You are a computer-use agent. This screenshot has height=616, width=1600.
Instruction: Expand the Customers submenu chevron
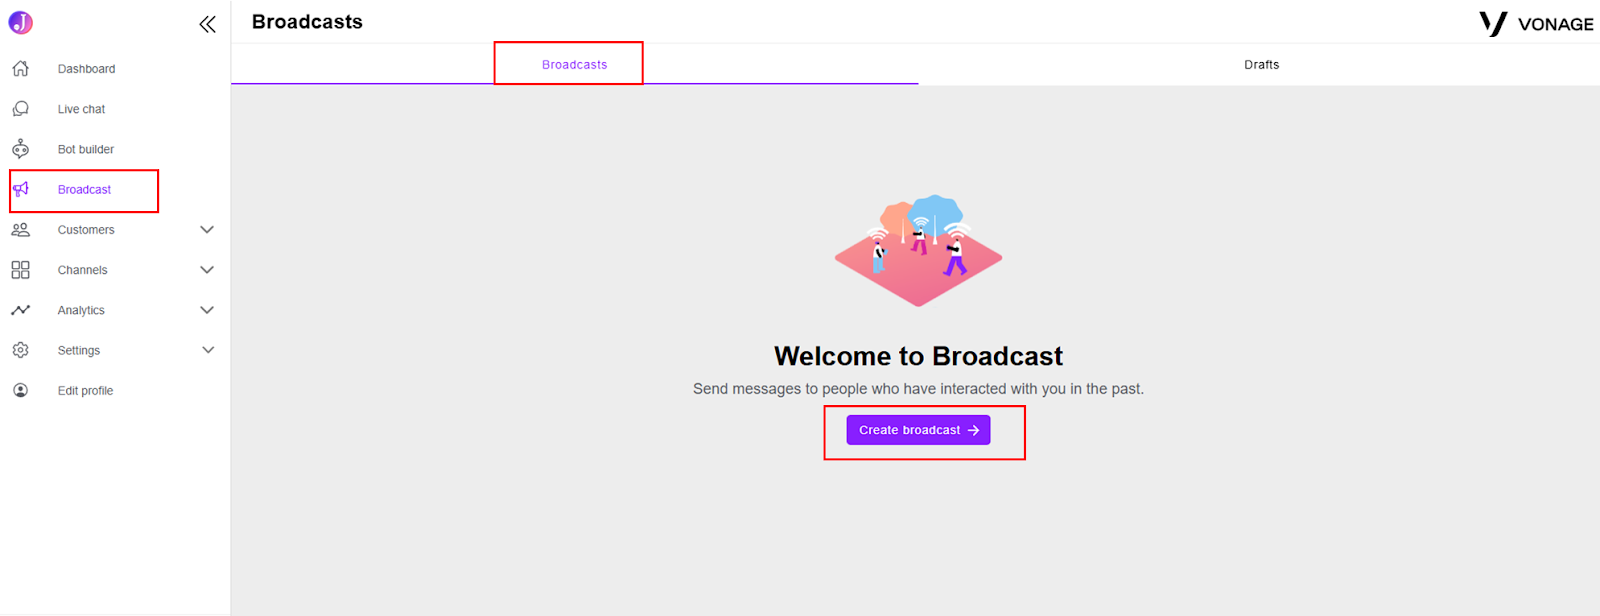[207, 230]
